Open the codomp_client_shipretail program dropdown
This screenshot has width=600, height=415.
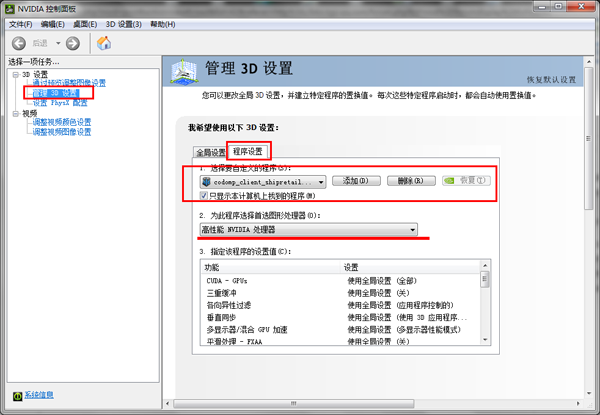[320, 181]
